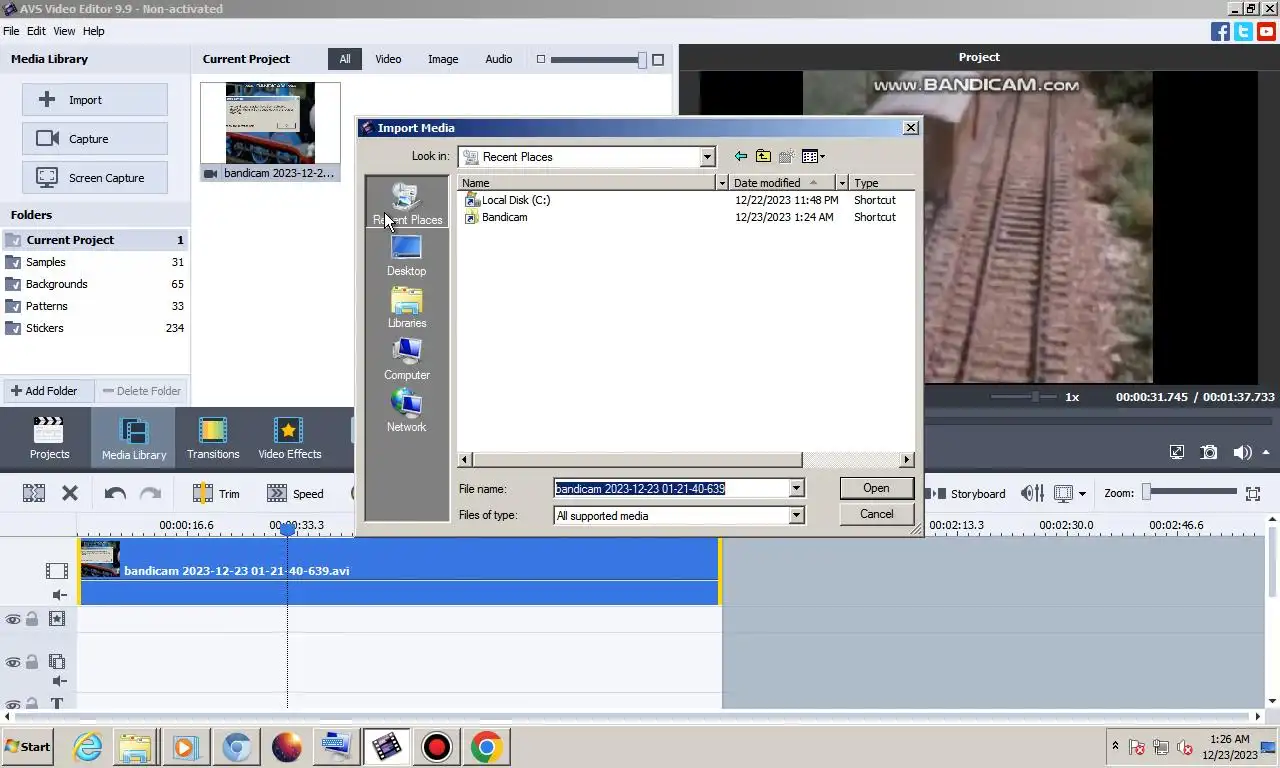Select Desktop in dialog places bar
1280x768 pixels.
tap(406, 256)
